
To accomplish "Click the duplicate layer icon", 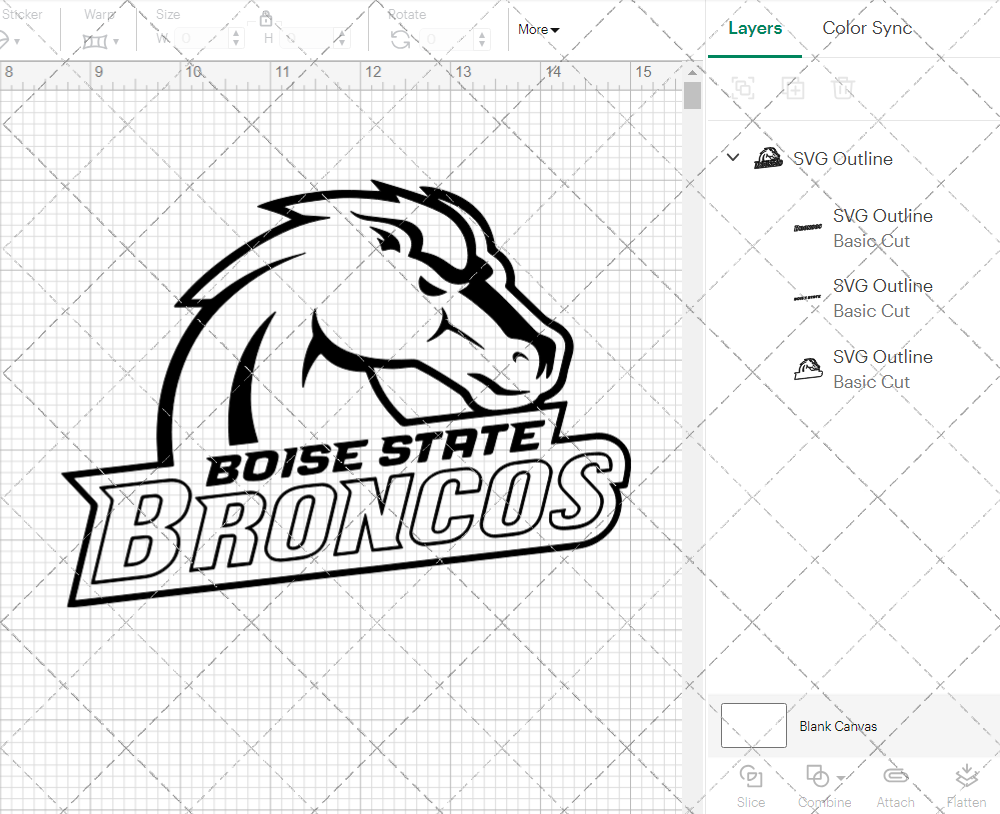I will [x=794, y=88].
